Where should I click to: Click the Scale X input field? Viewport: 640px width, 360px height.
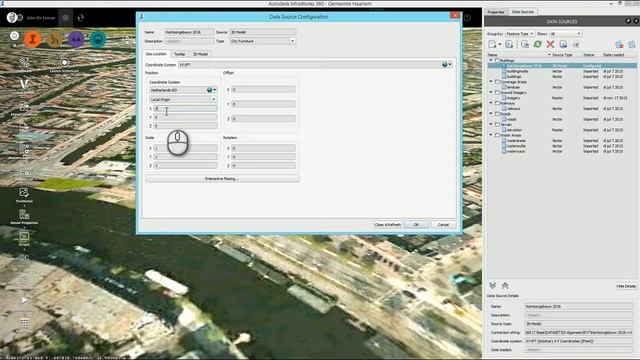186,148
